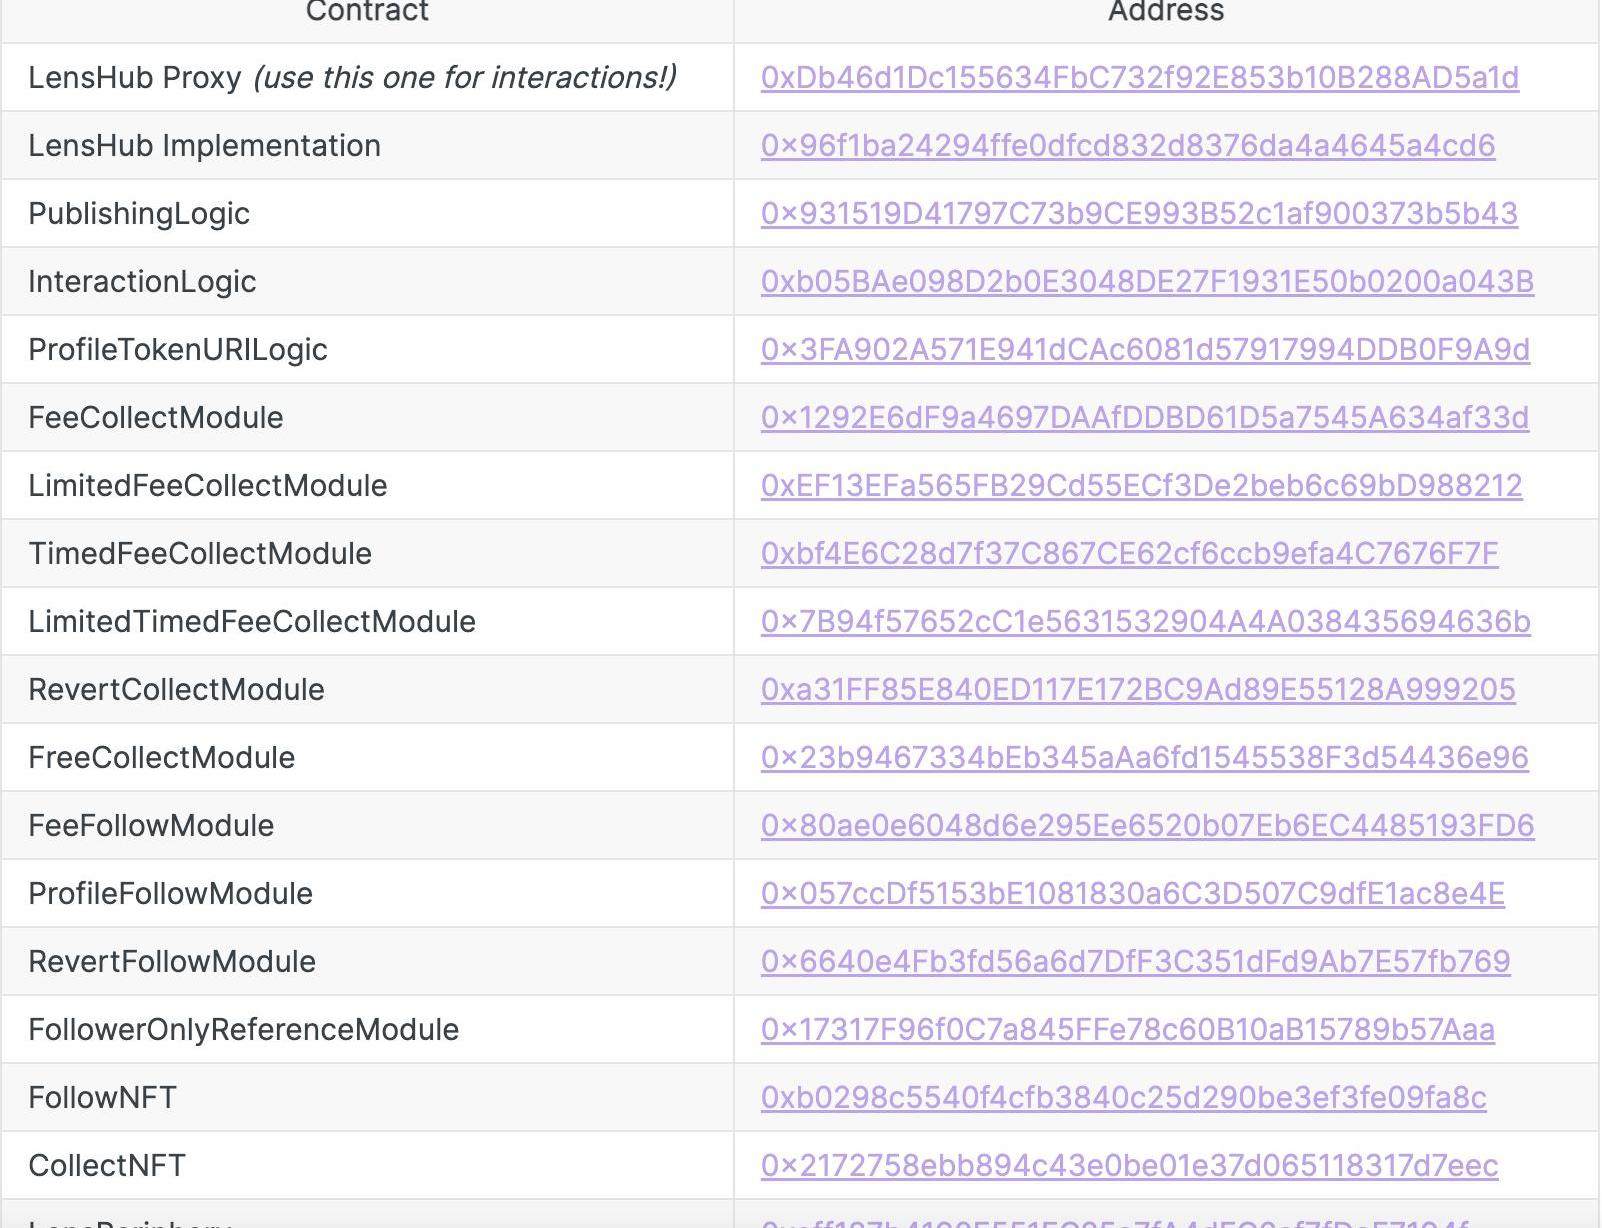Viewport: 1602px width, 1228px height.
Task: Click the CollectNFT contract address
Action: [1129, 1166]
